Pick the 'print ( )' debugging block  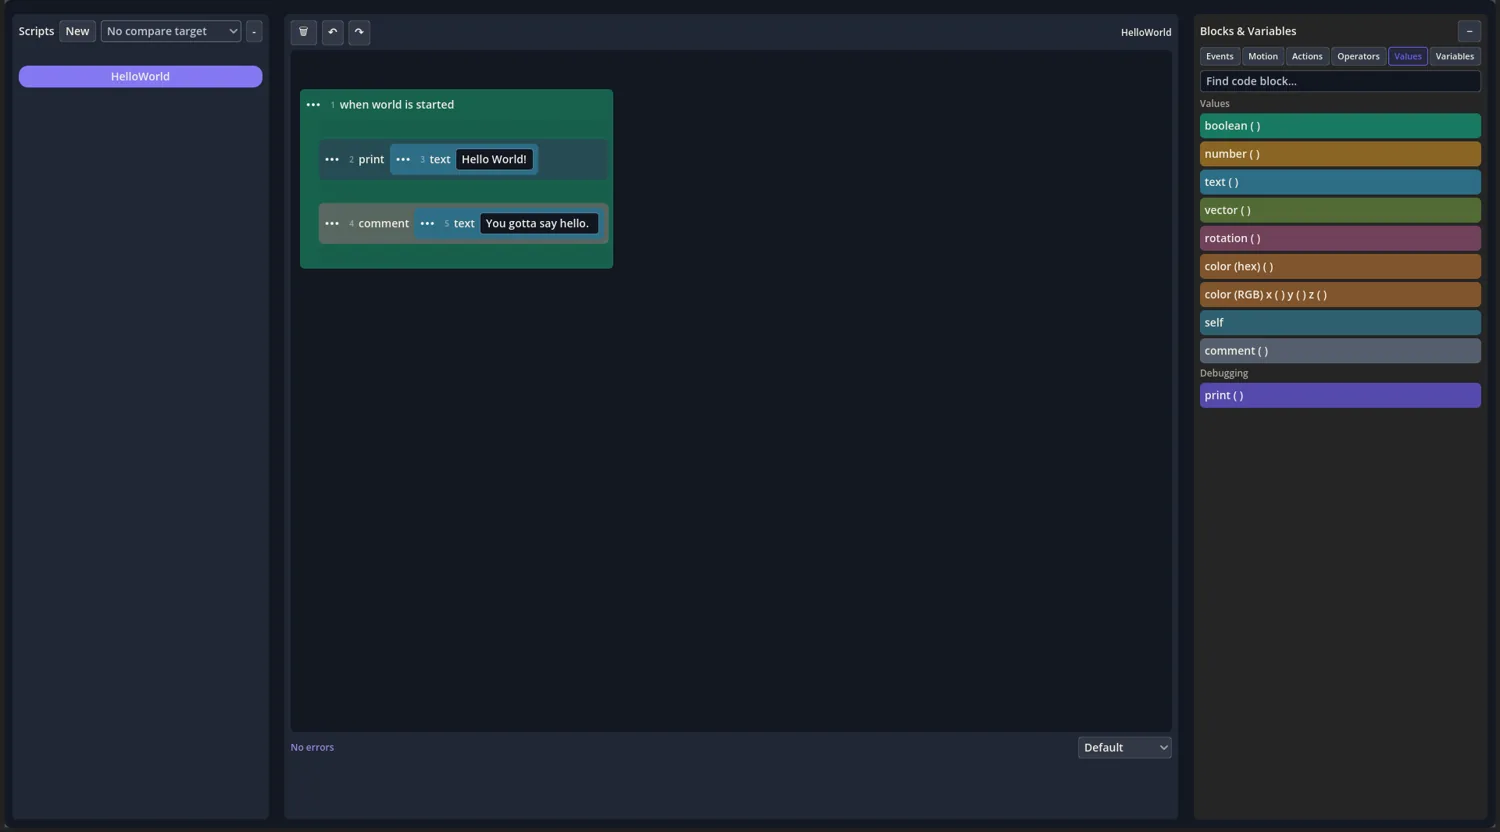pos(1340,395)
